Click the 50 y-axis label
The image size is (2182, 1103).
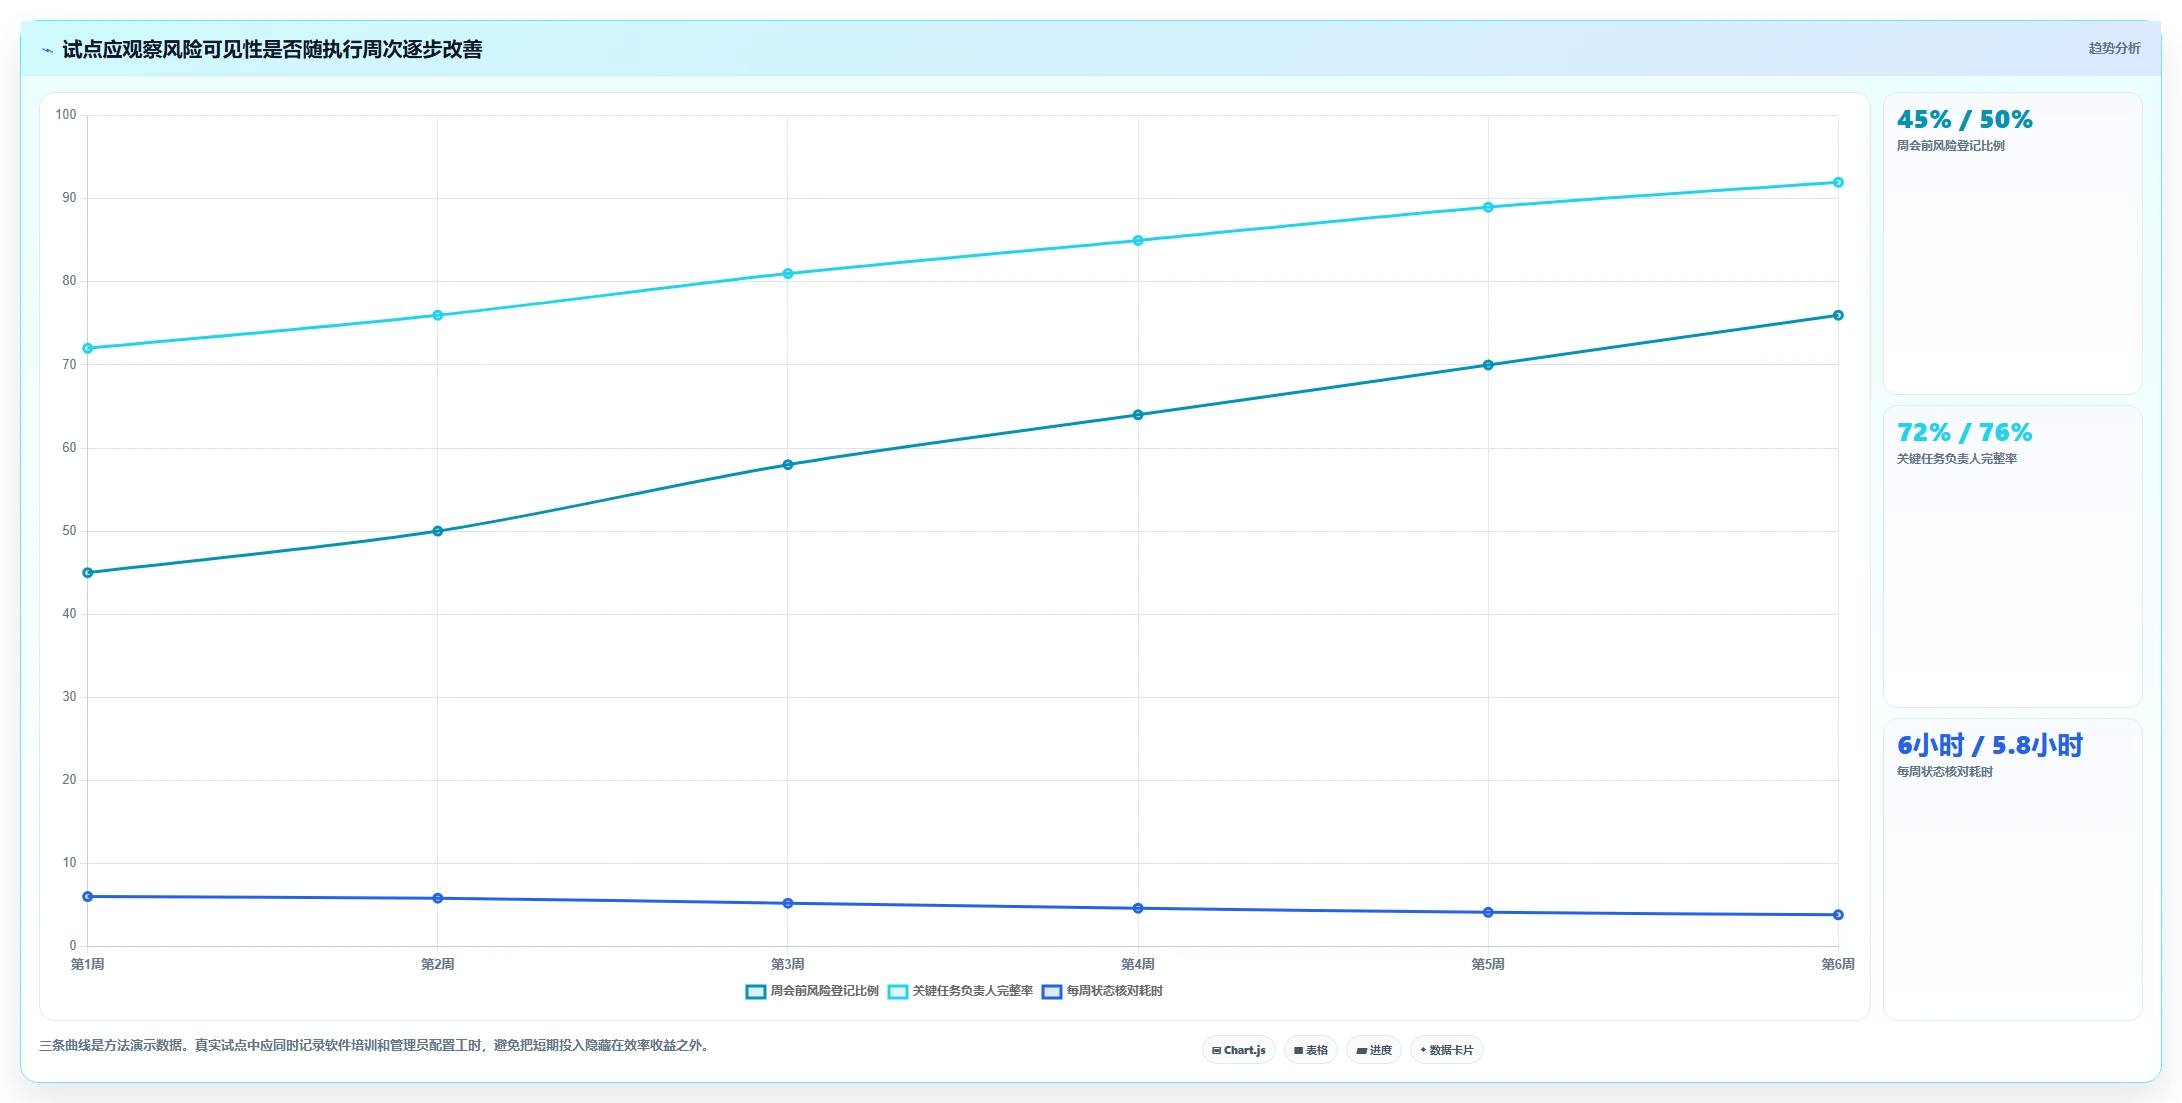[69, 531]
